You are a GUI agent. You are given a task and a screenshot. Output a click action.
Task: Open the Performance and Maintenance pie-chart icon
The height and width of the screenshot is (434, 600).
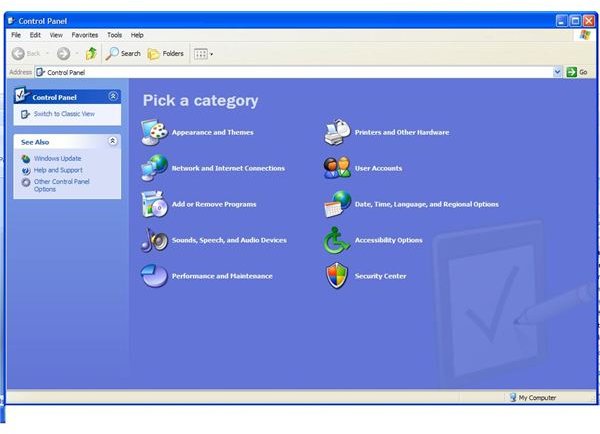(x=154, y=276)
